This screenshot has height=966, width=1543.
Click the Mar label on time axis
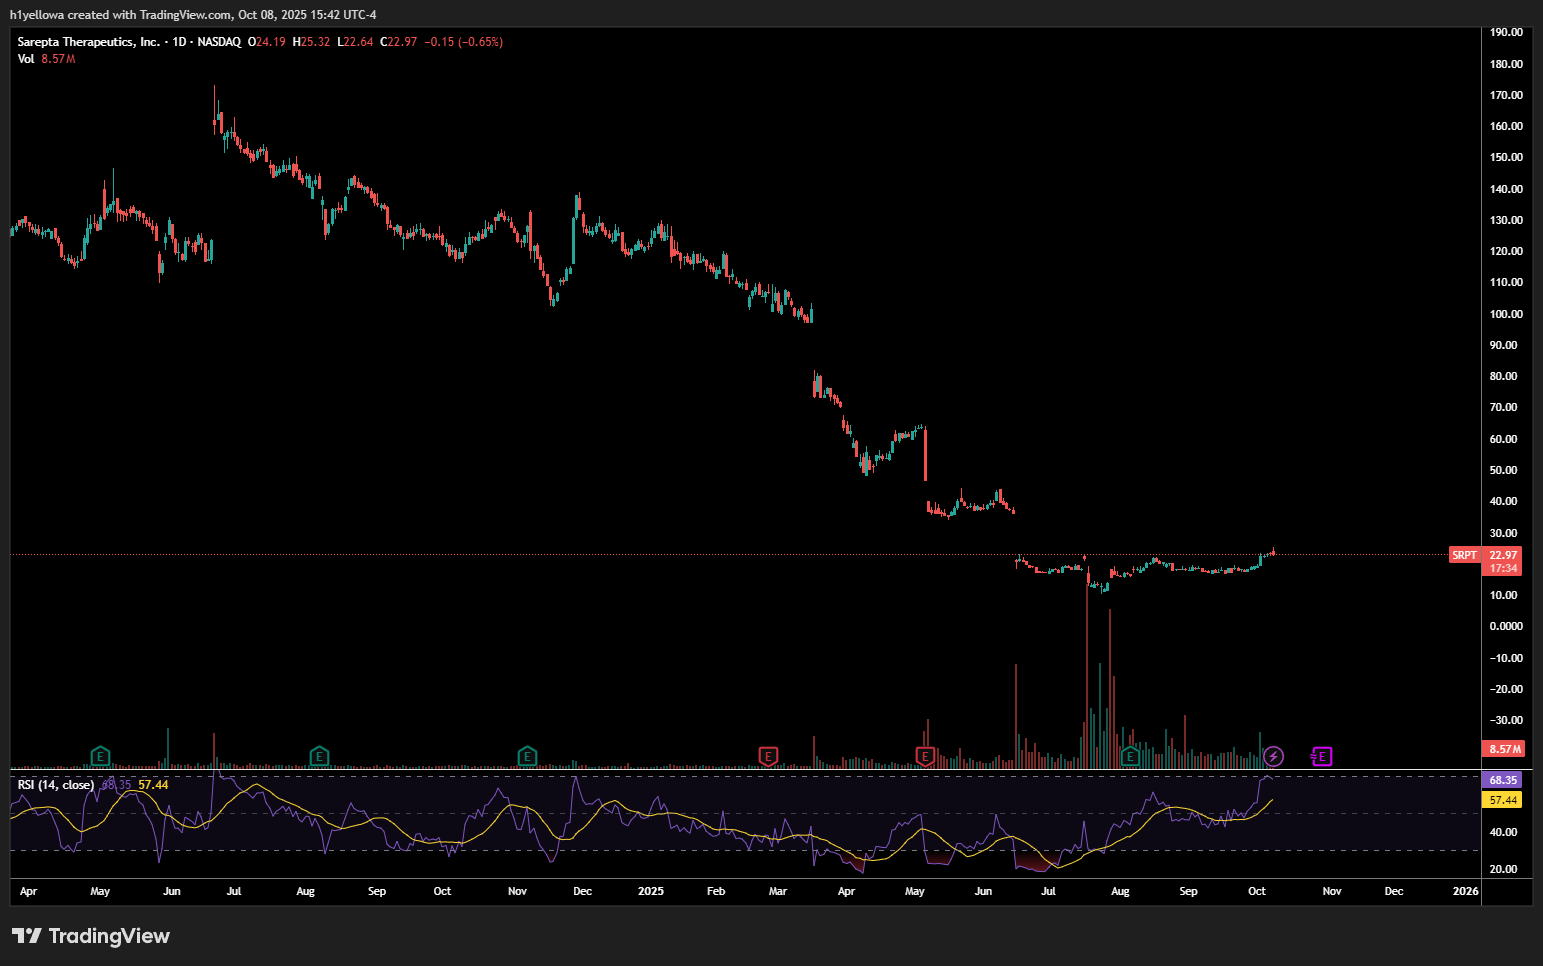(778, 891)
